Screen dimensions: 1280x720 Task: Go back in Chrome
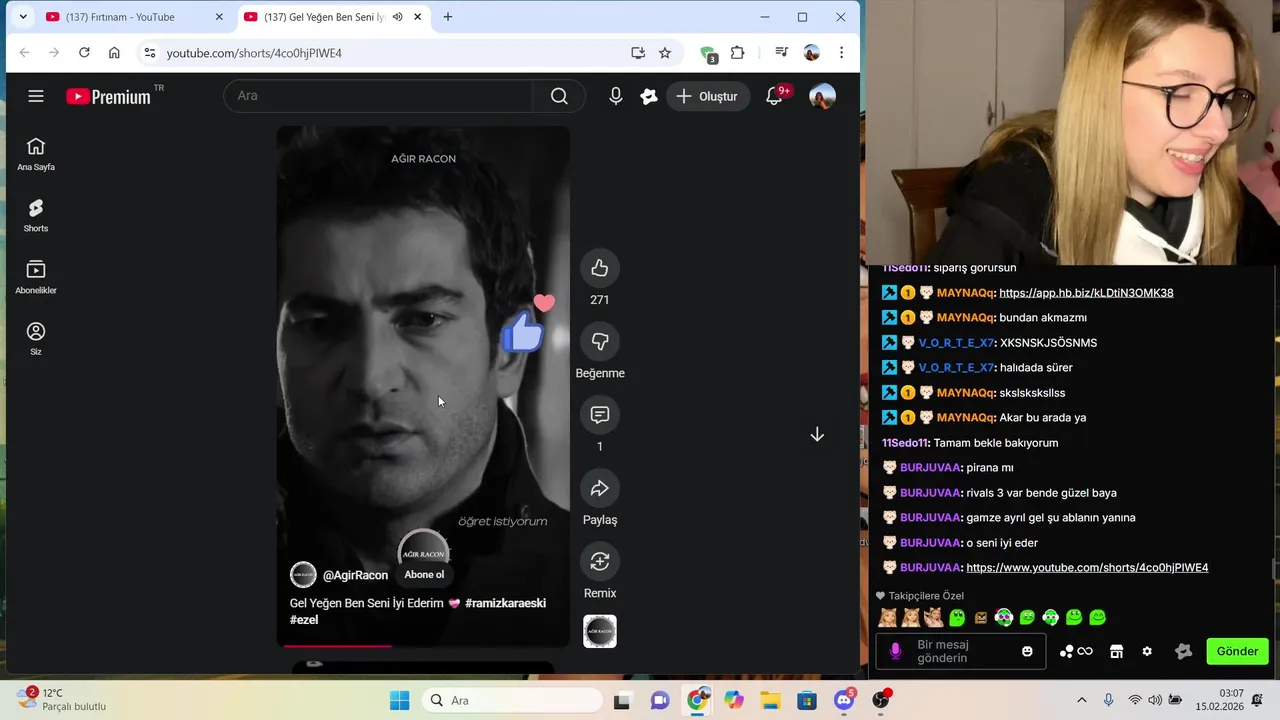25,53
